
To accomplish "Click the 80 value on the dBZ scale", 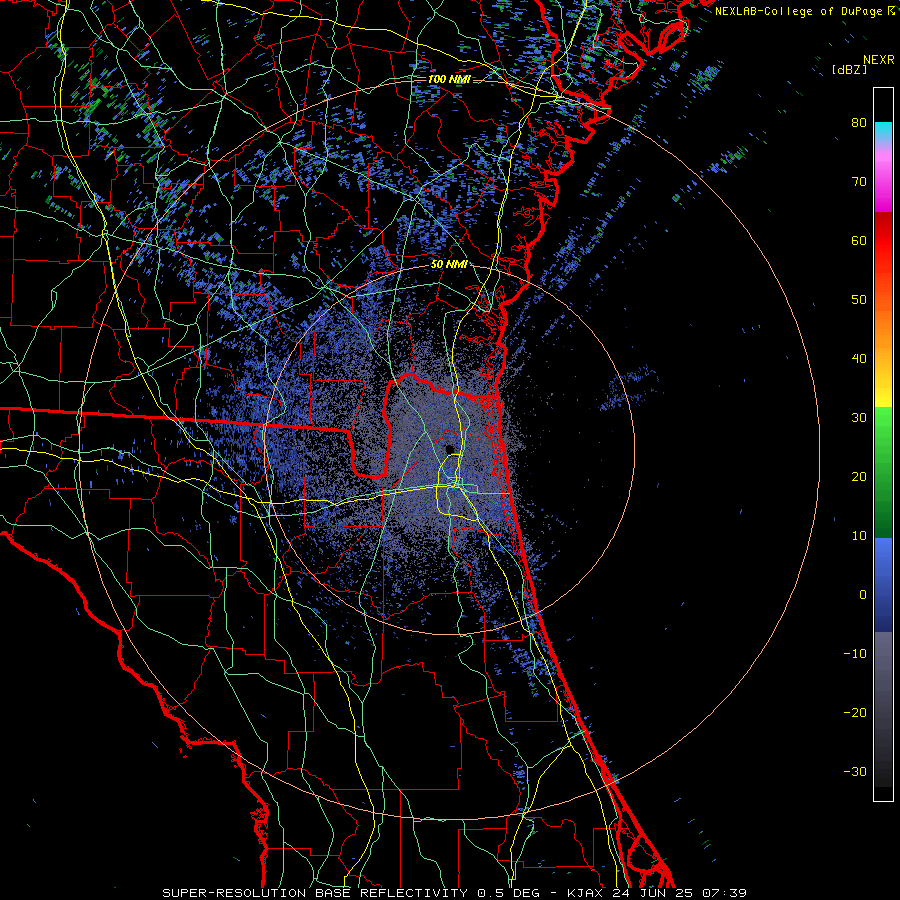I will click(x=859, y=122).
